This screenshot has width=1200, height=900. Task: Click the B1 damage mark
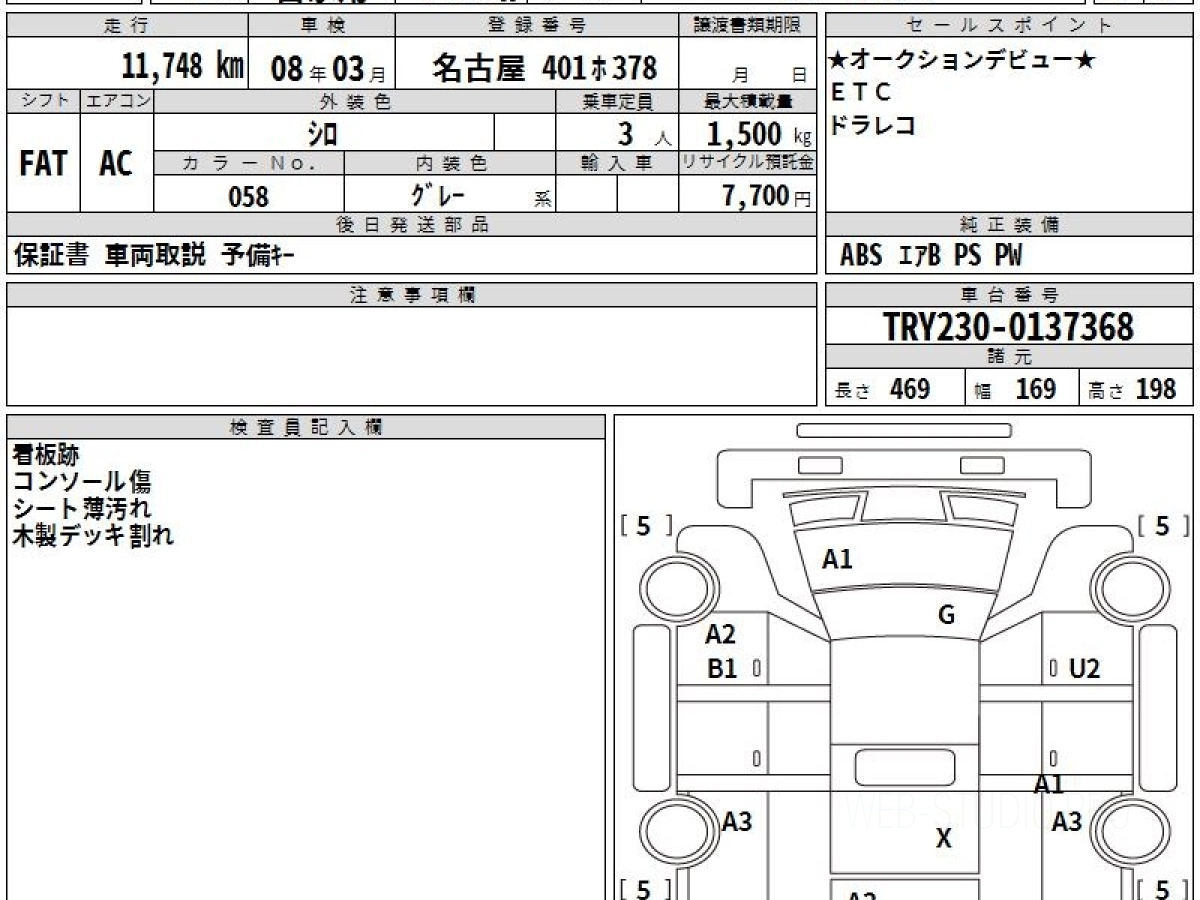(x=721, y=669)
